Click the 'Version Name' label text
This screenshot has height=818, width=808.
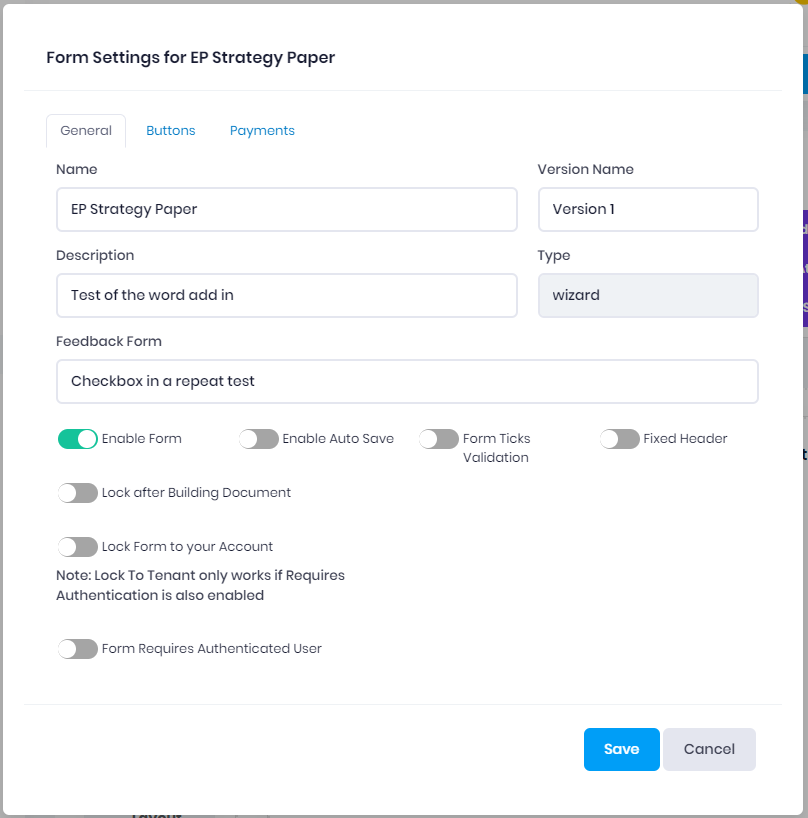(x=585, y=170)
